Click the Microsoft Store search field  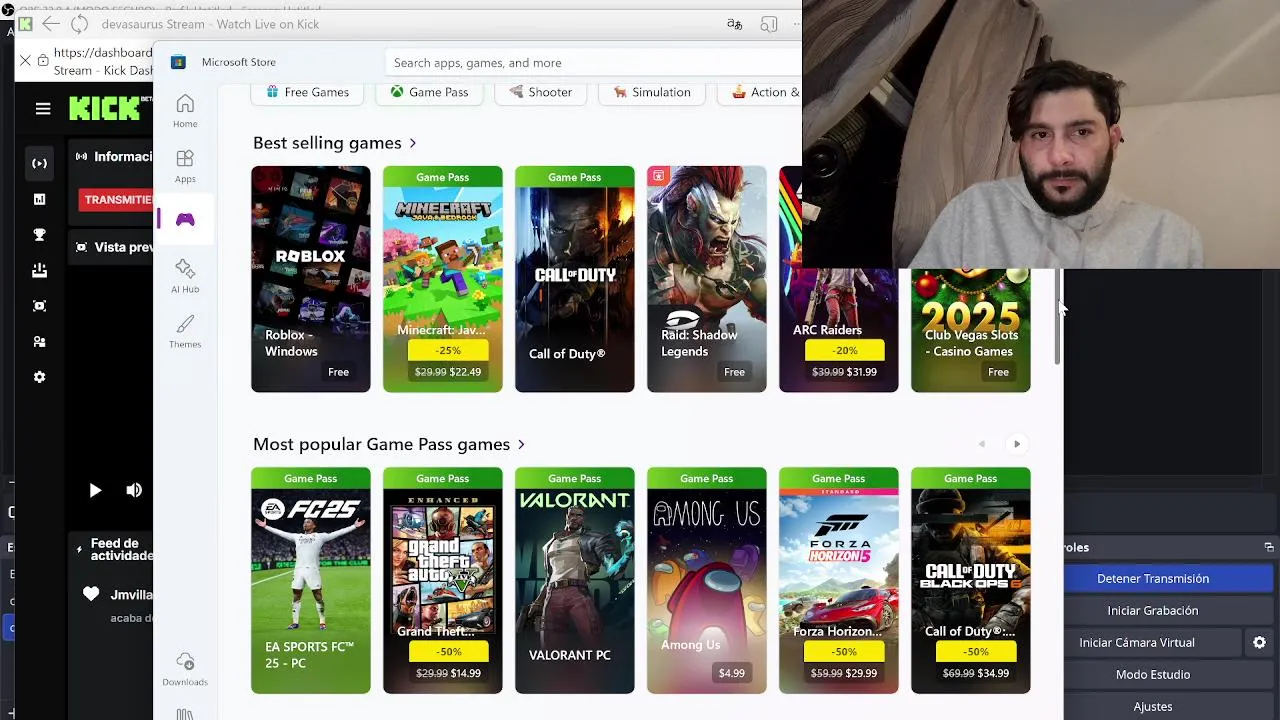595,62
